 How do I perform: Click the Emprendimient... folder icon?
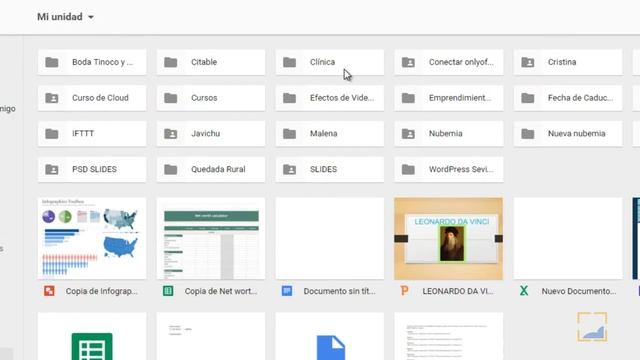(408, 98)
